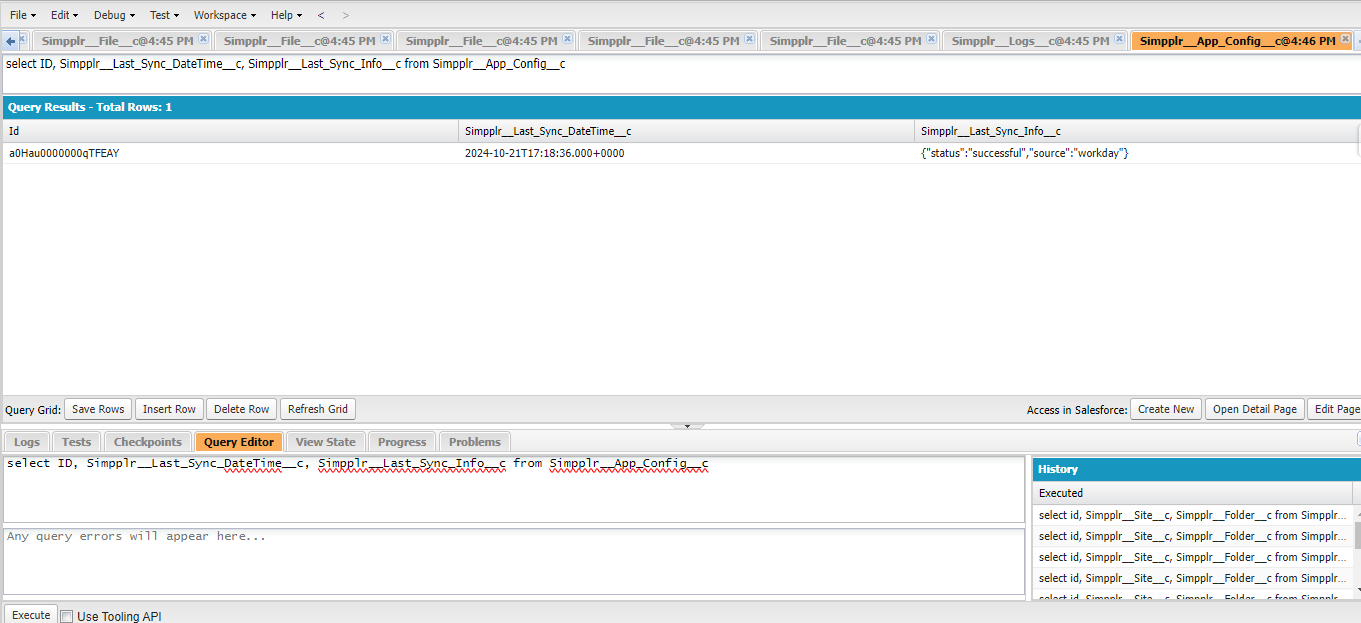Click the Edit Page button
This screenshot has width=1361, height=623.
pyautogui.click(x=1335, y=409)
